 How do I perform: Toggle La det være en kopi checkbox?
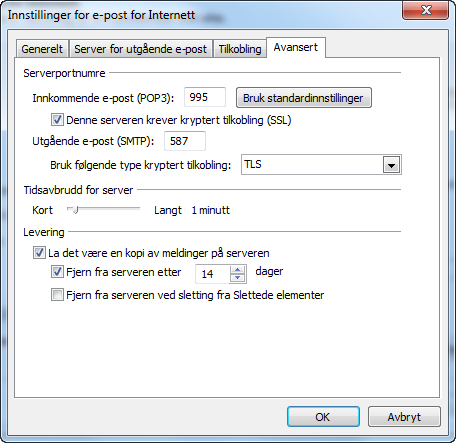point(39,253)
